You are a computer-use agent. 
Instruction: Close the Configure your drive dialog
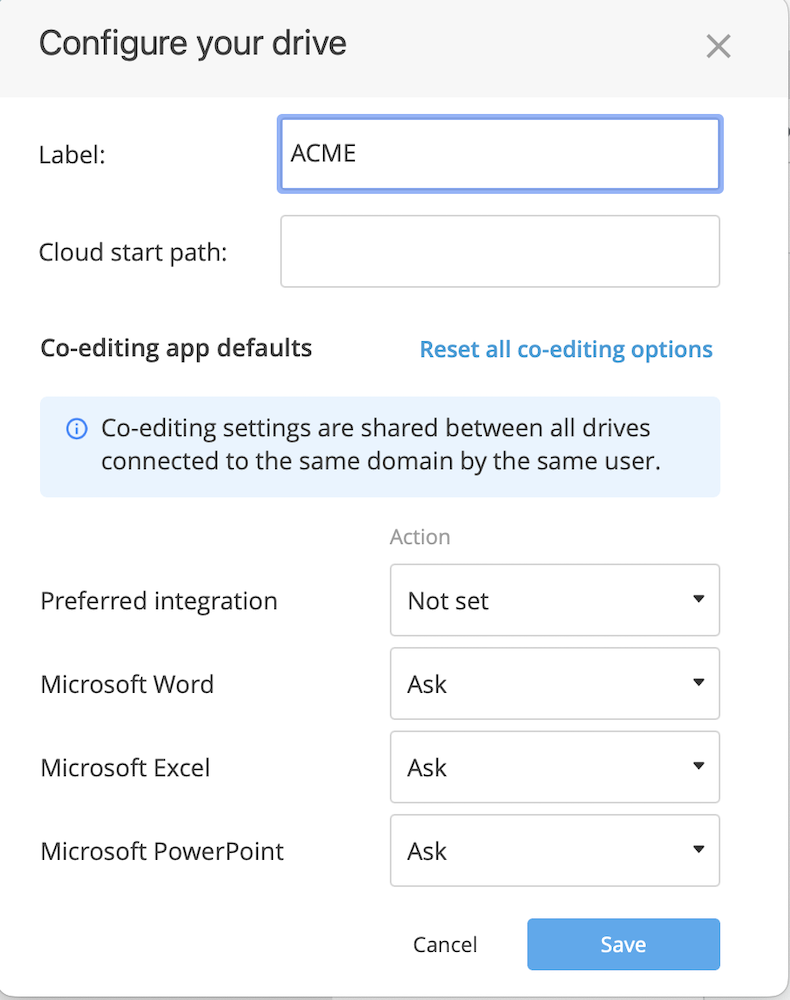click(718, 46)
